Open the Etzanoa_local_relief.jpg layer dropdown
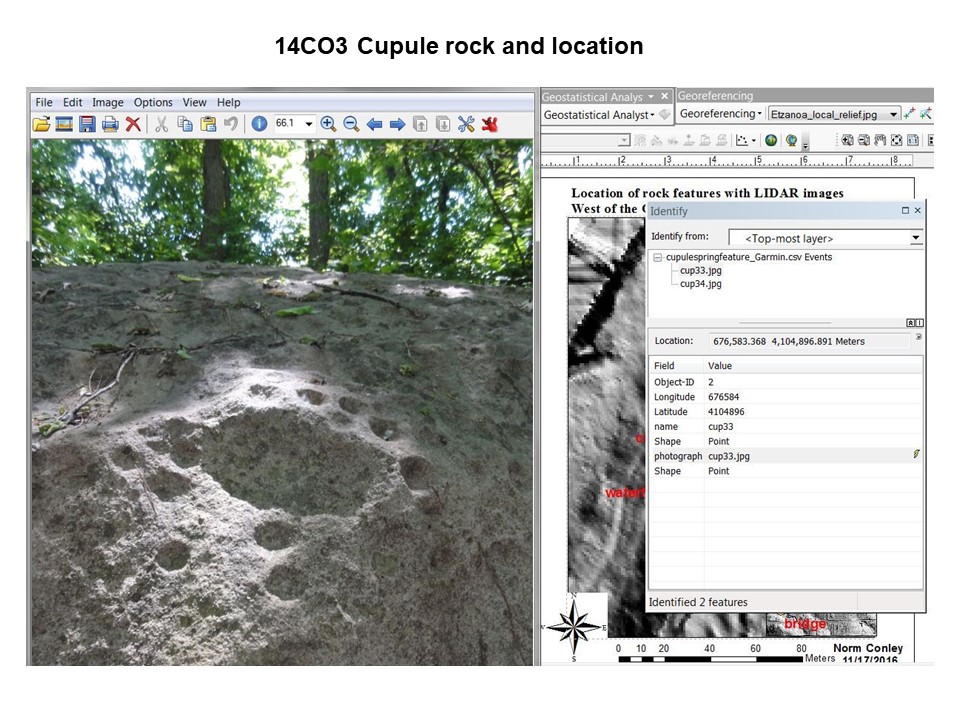 pyautogui.click(x=893, y=114)
